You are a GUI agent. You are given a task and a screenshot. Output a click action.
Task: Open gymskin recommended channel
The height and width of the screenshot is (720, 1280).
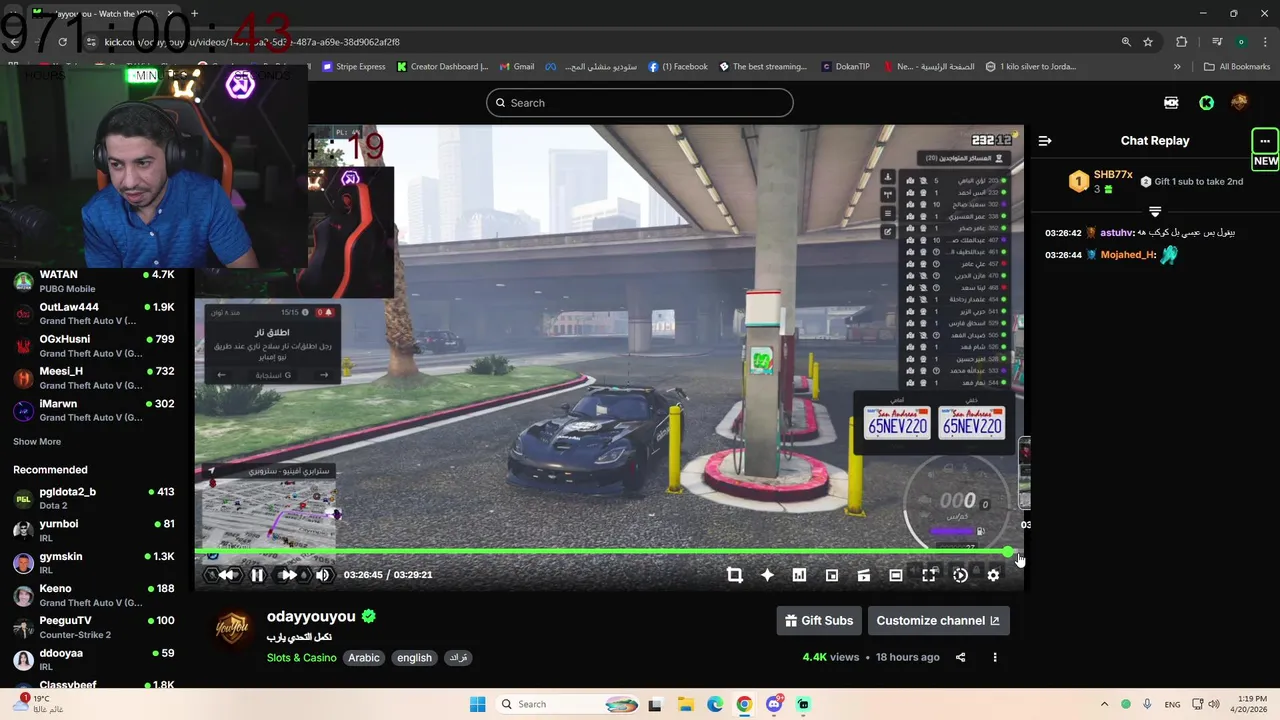point(95,563)
